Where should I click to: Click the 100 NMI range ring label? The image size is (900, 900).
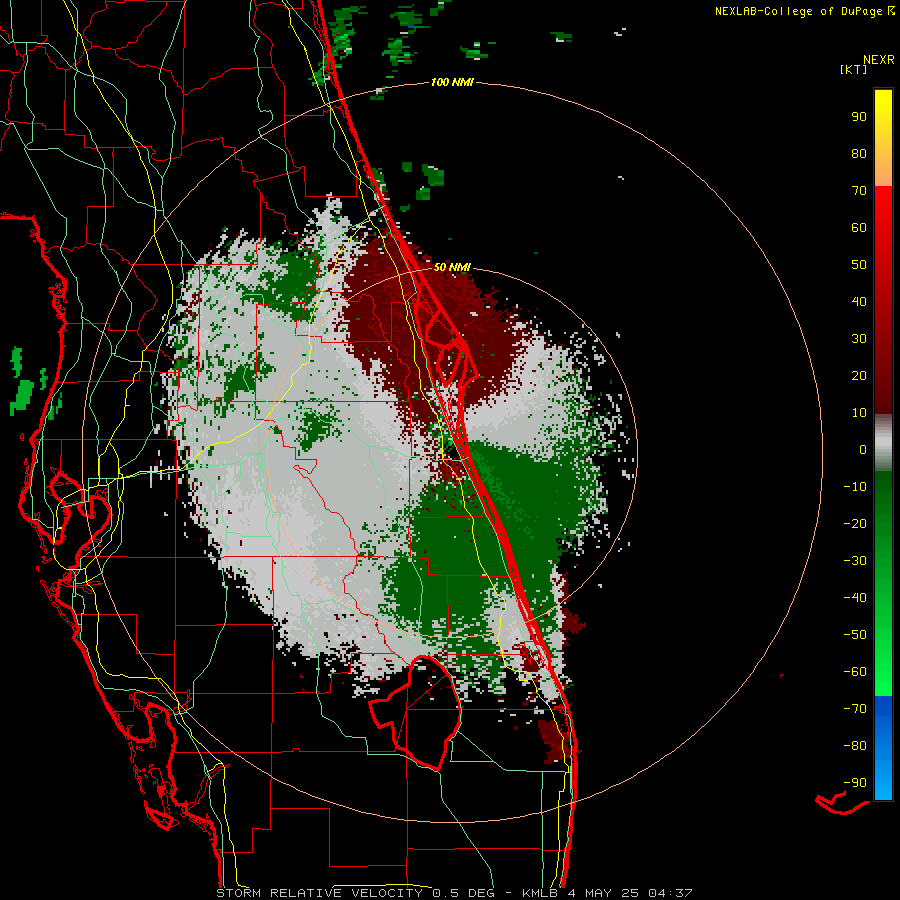click(452, 82)
